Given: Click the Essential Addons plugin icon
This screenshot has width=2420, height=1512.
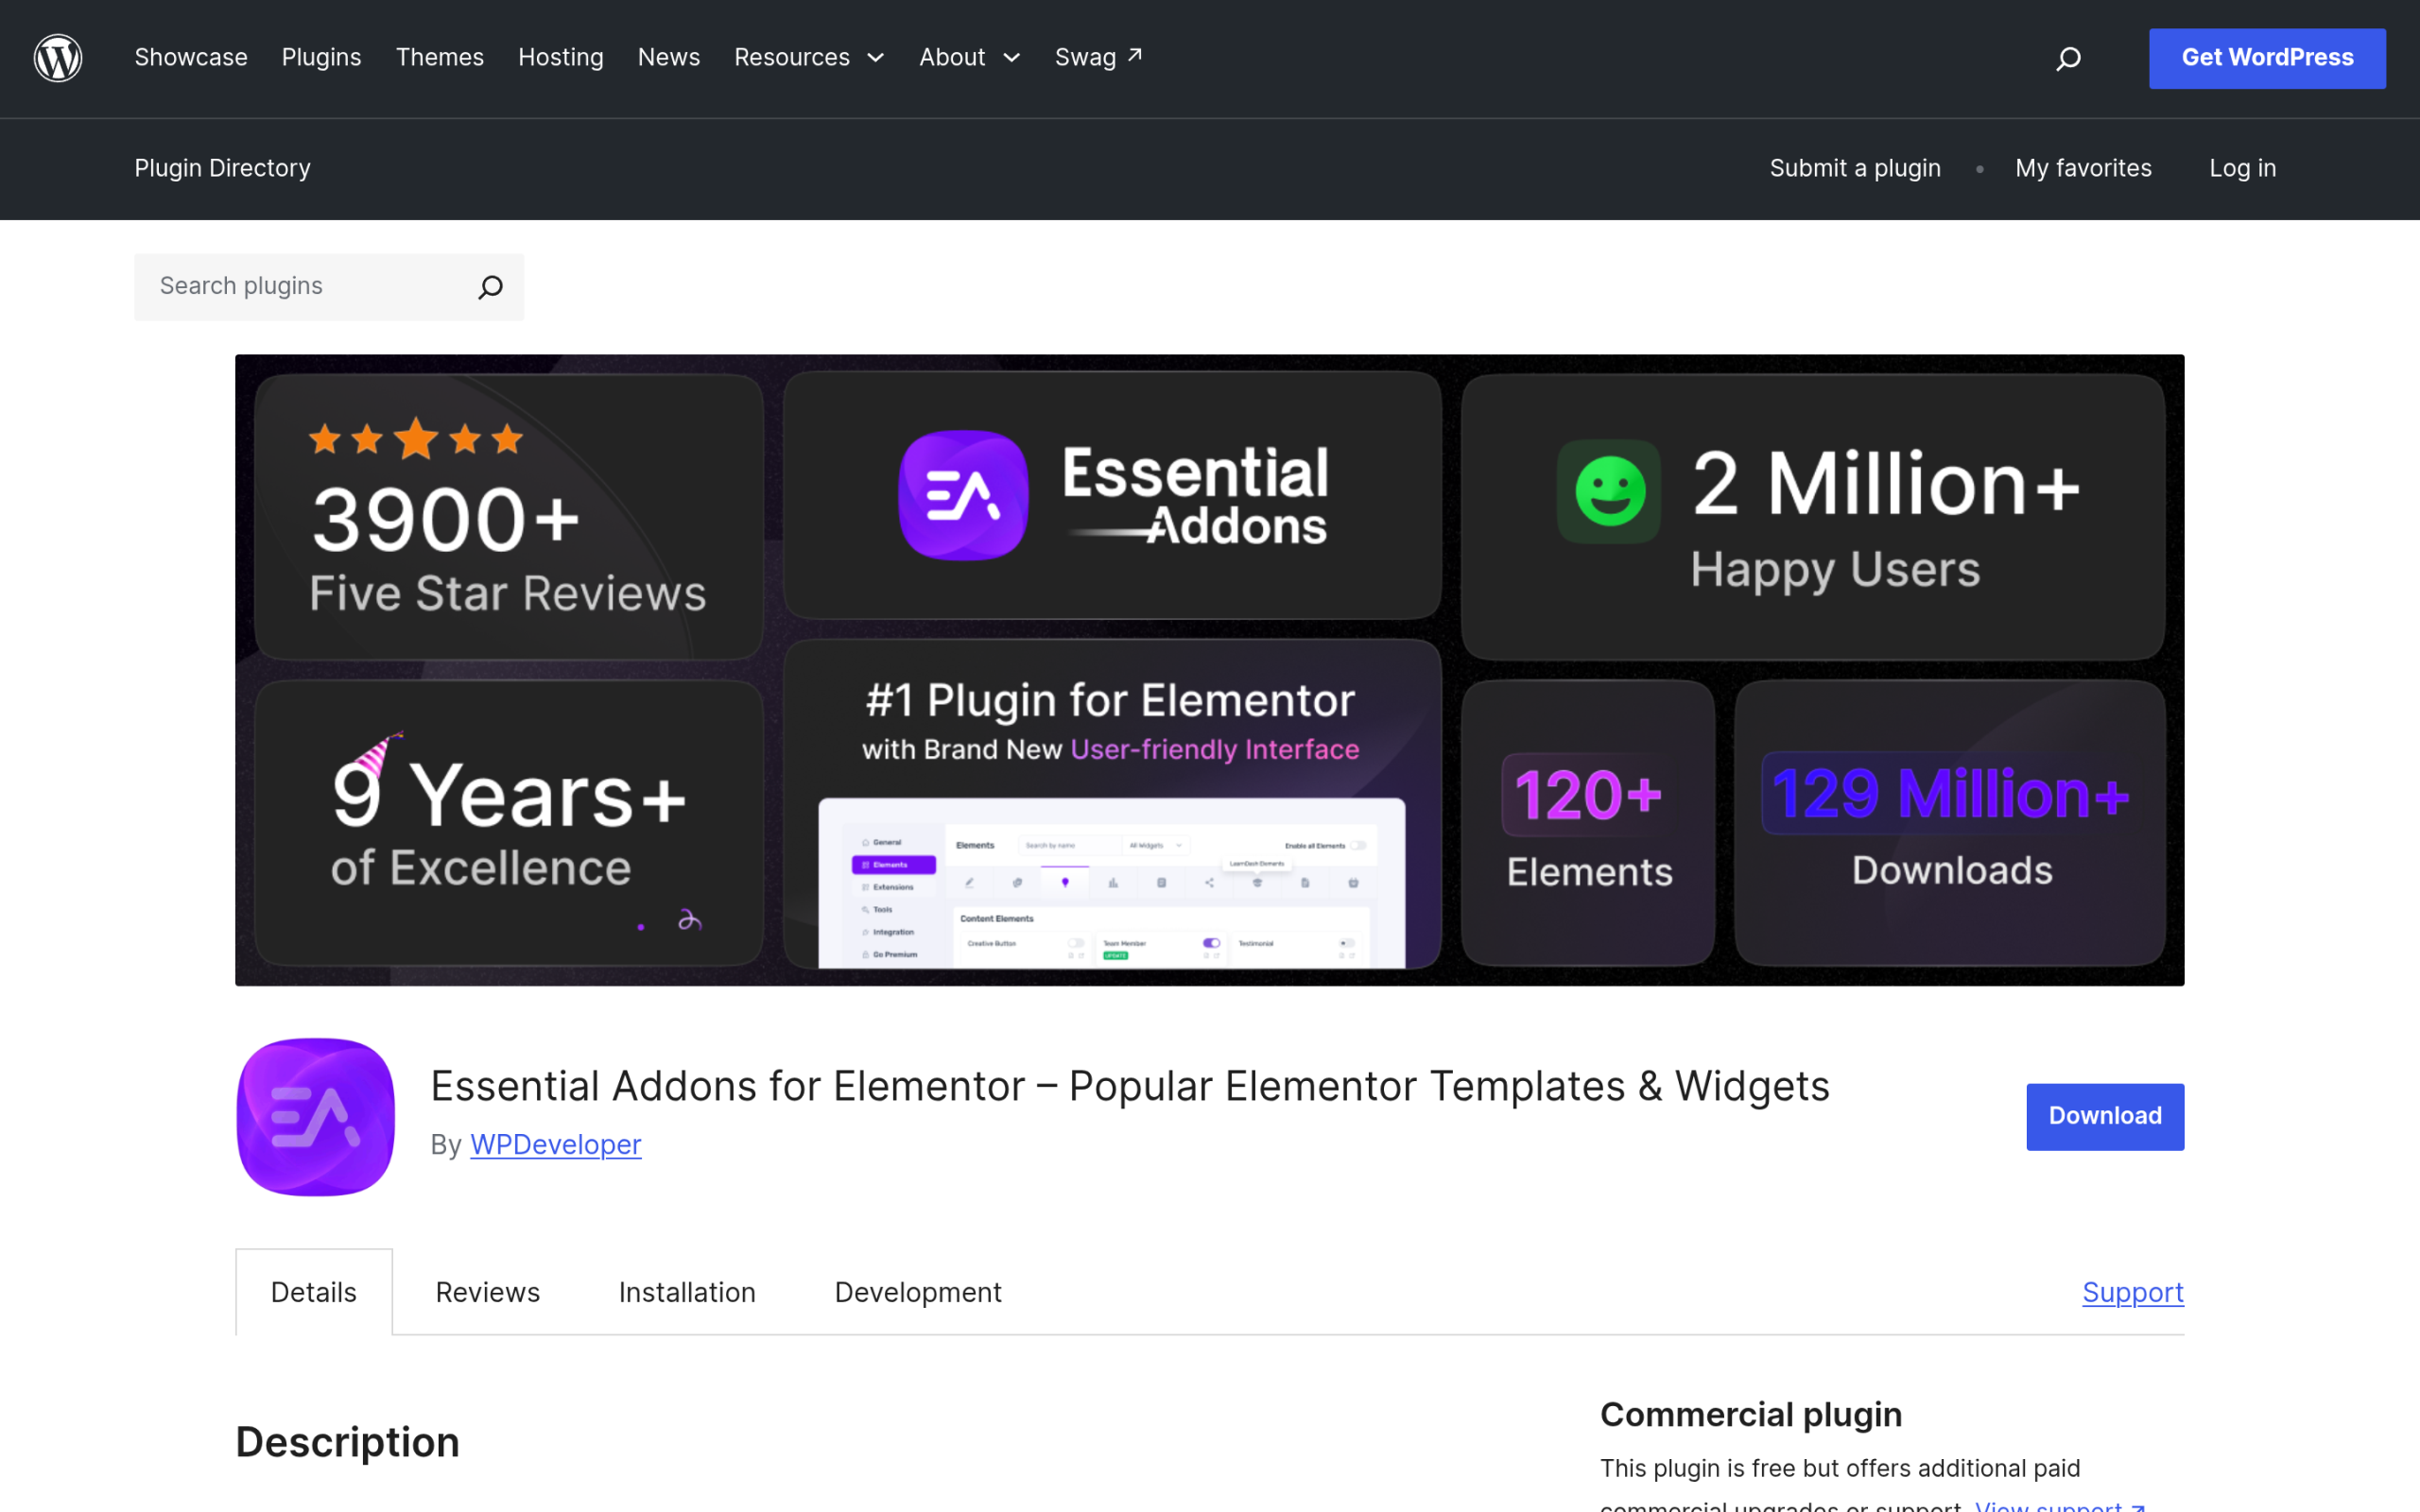Looking at the screenshot, I should (x=316, y=1117).
